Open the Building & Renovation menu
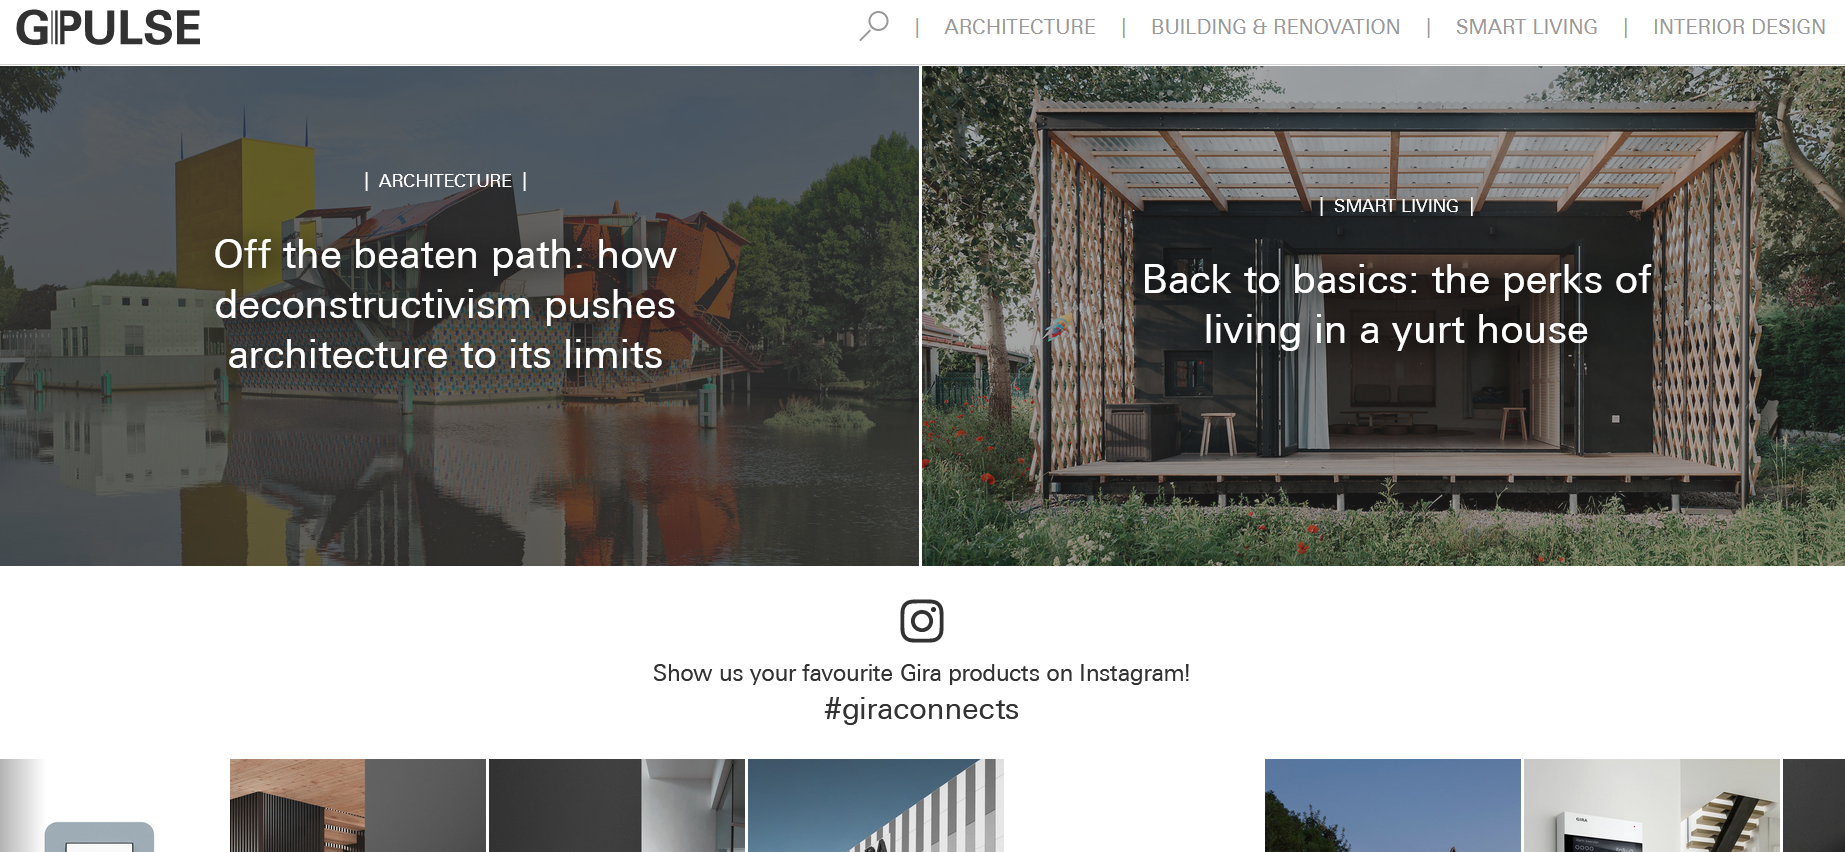 [1275, 27]
